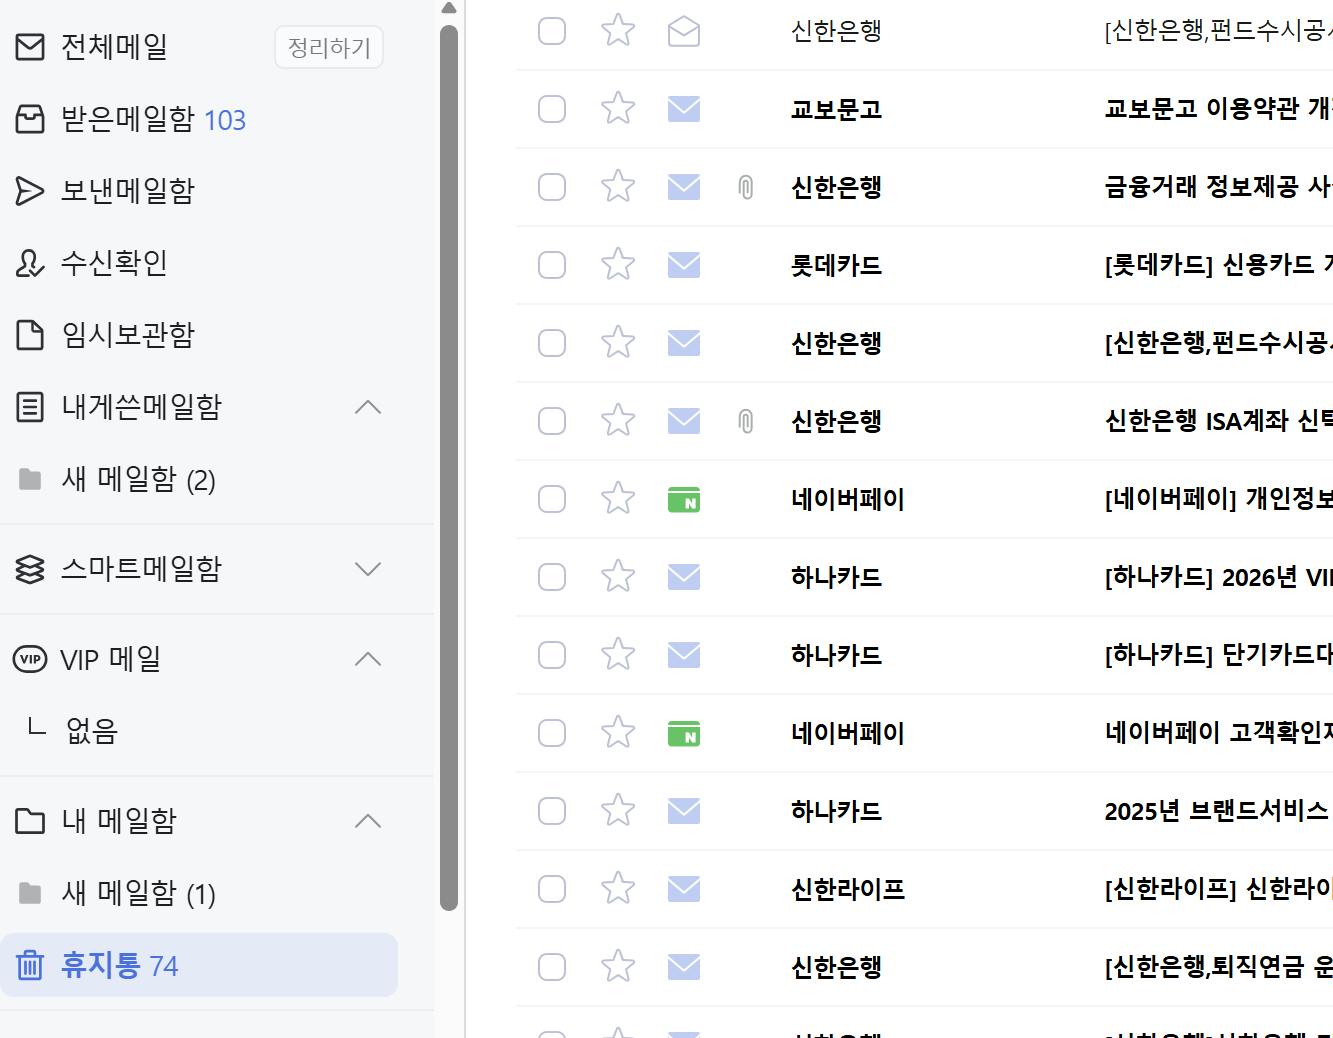The height and width of the screenshot is (1038, 1333).
Task: Click the 교보문고 sender name
Action: pos(836,109)
